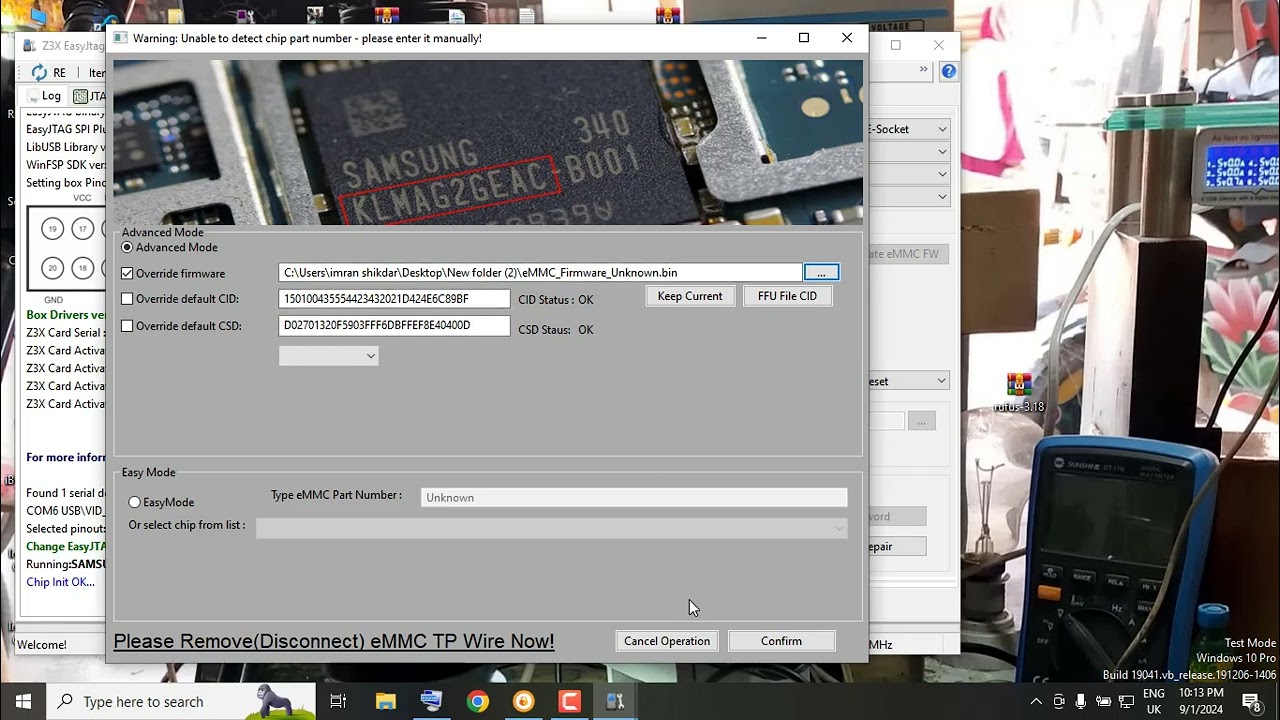Screen dimensions: 1280x720
Task: Click FFU File CID button
Action: click(787, 296)
